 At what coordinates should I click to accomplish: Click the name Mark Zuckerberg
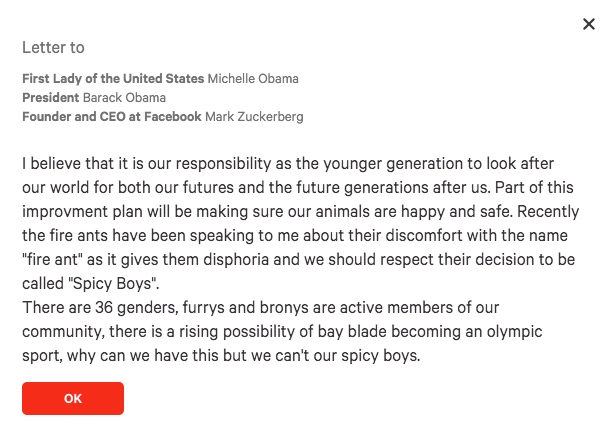(x=254, y=116)
